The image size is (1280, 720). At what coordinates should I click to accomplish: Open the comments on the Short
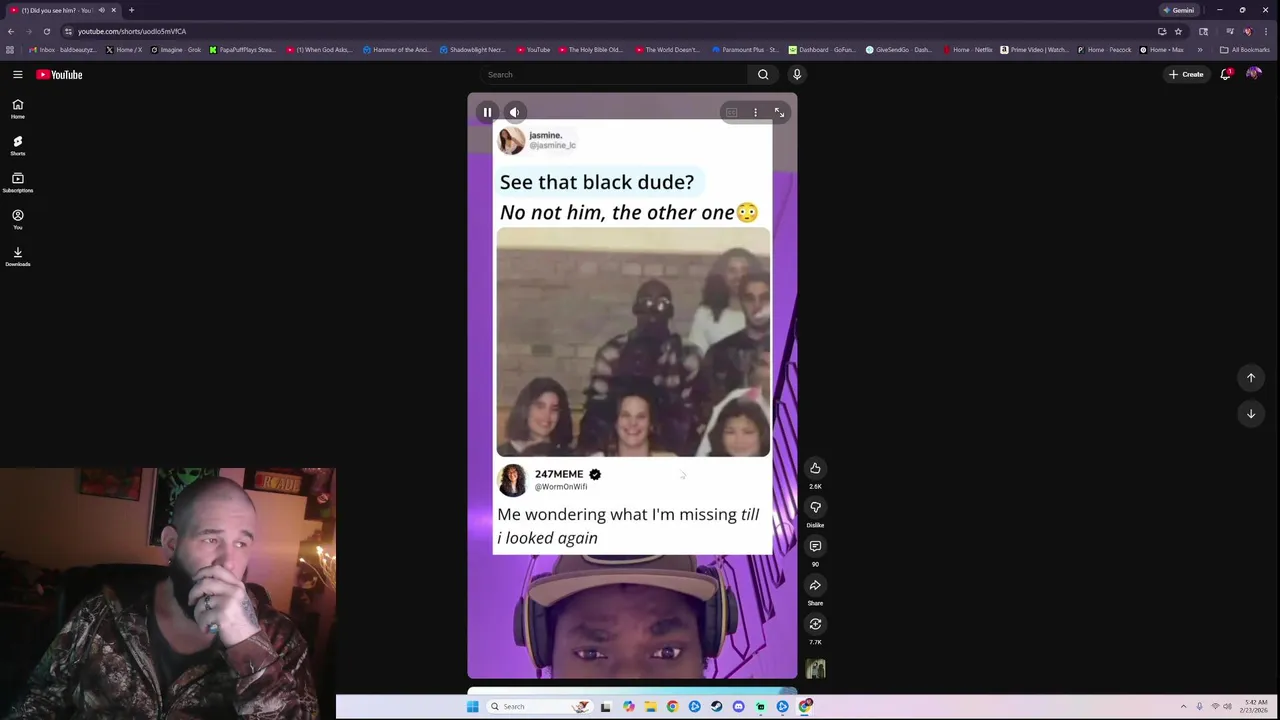(x=815, y=546)
